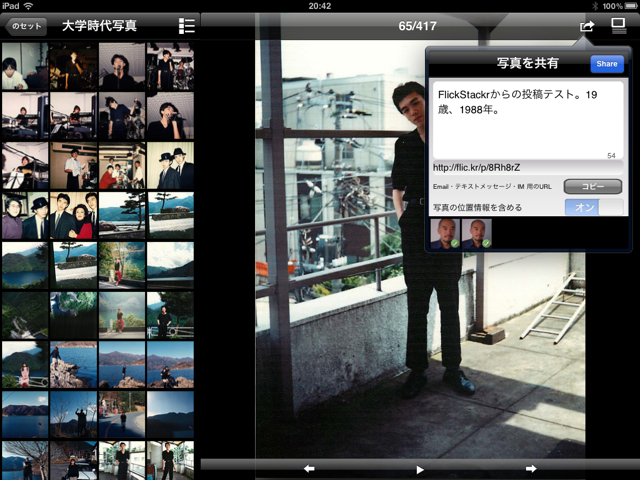
Task: Go to previous photo with left arrow
Action: tap(309, 468)
